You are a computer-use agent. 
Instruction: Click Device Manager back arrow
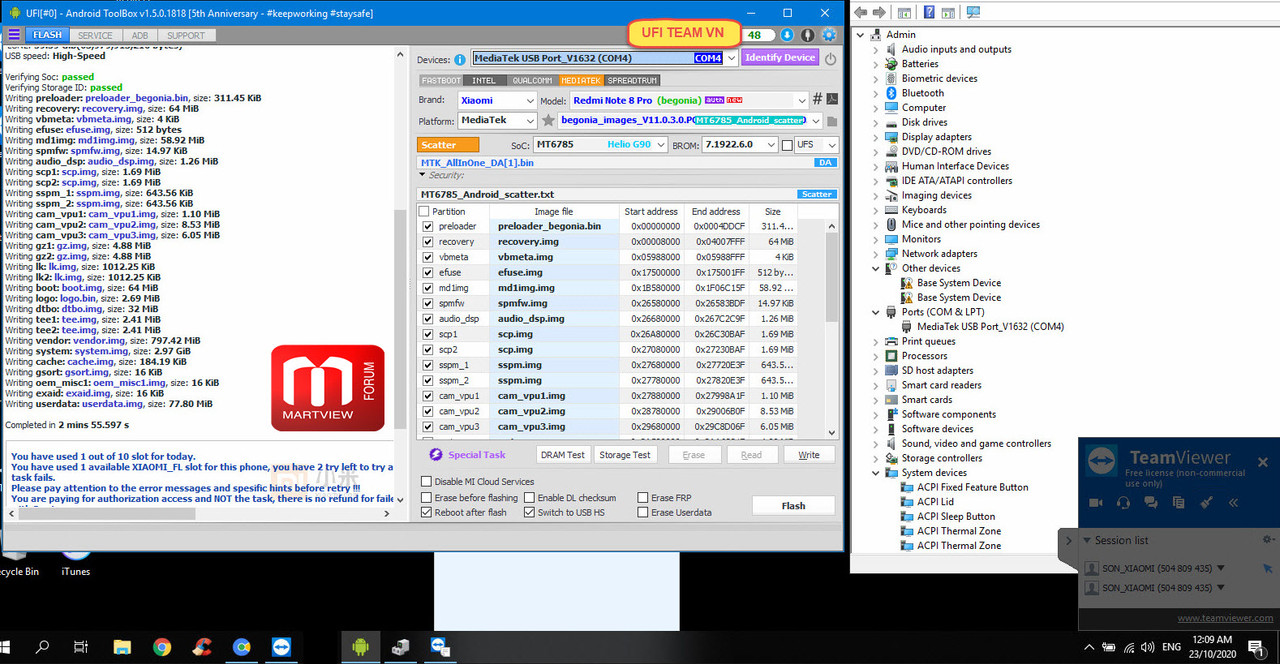(x=862, y=12)
